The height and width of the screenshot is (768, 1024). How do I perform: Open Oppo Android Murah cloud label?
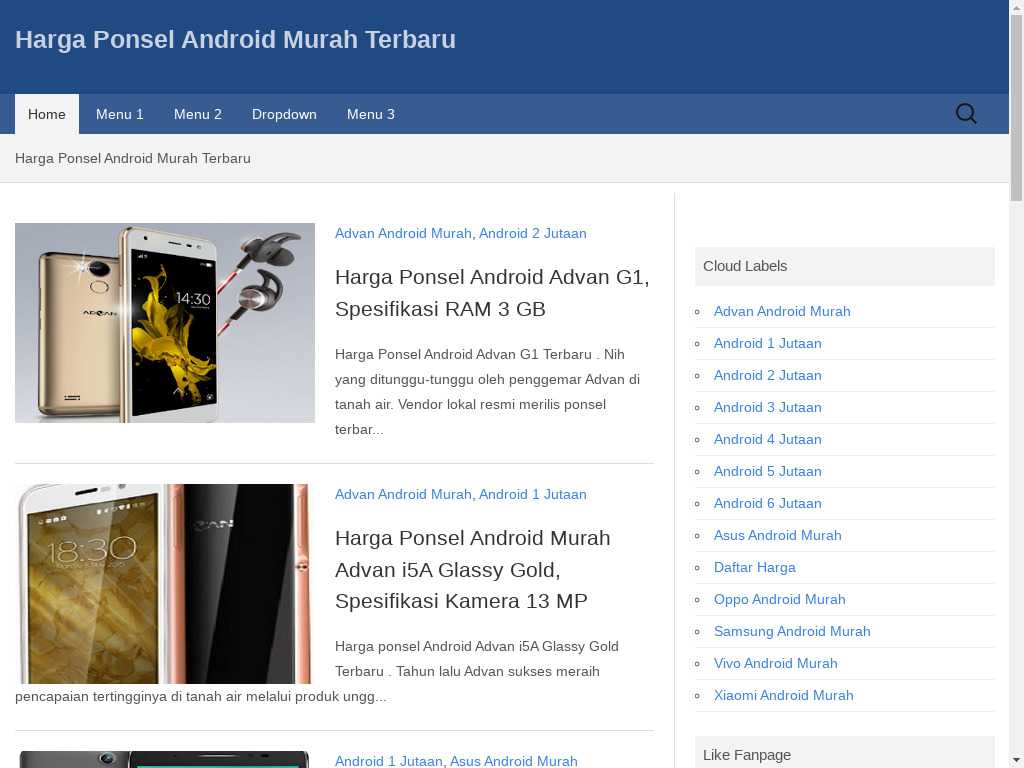[779, 600]
